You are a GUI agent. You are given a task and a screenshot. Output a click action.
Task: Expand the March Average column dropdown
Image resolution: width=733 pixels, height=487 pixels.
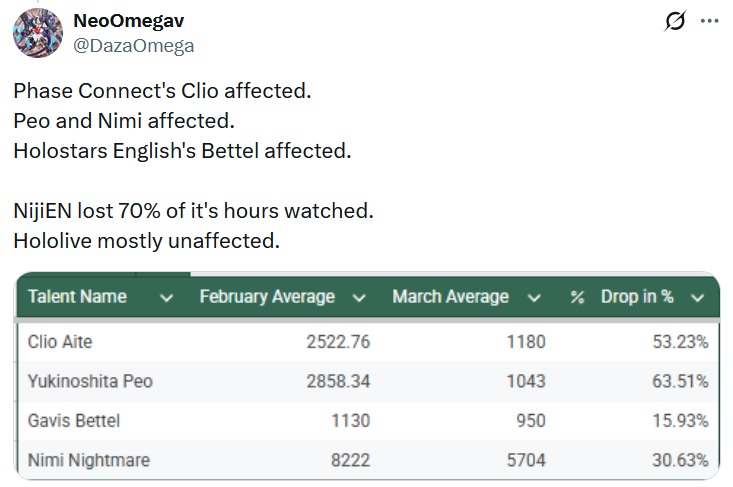(x=534, y=297)
